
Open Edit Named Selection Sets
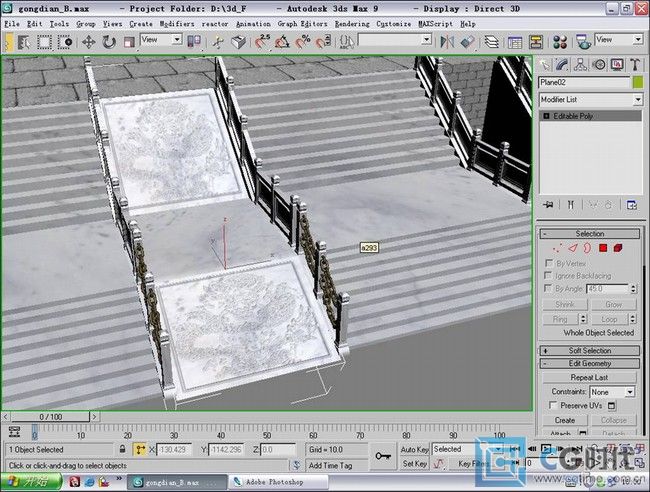point(347,42)
